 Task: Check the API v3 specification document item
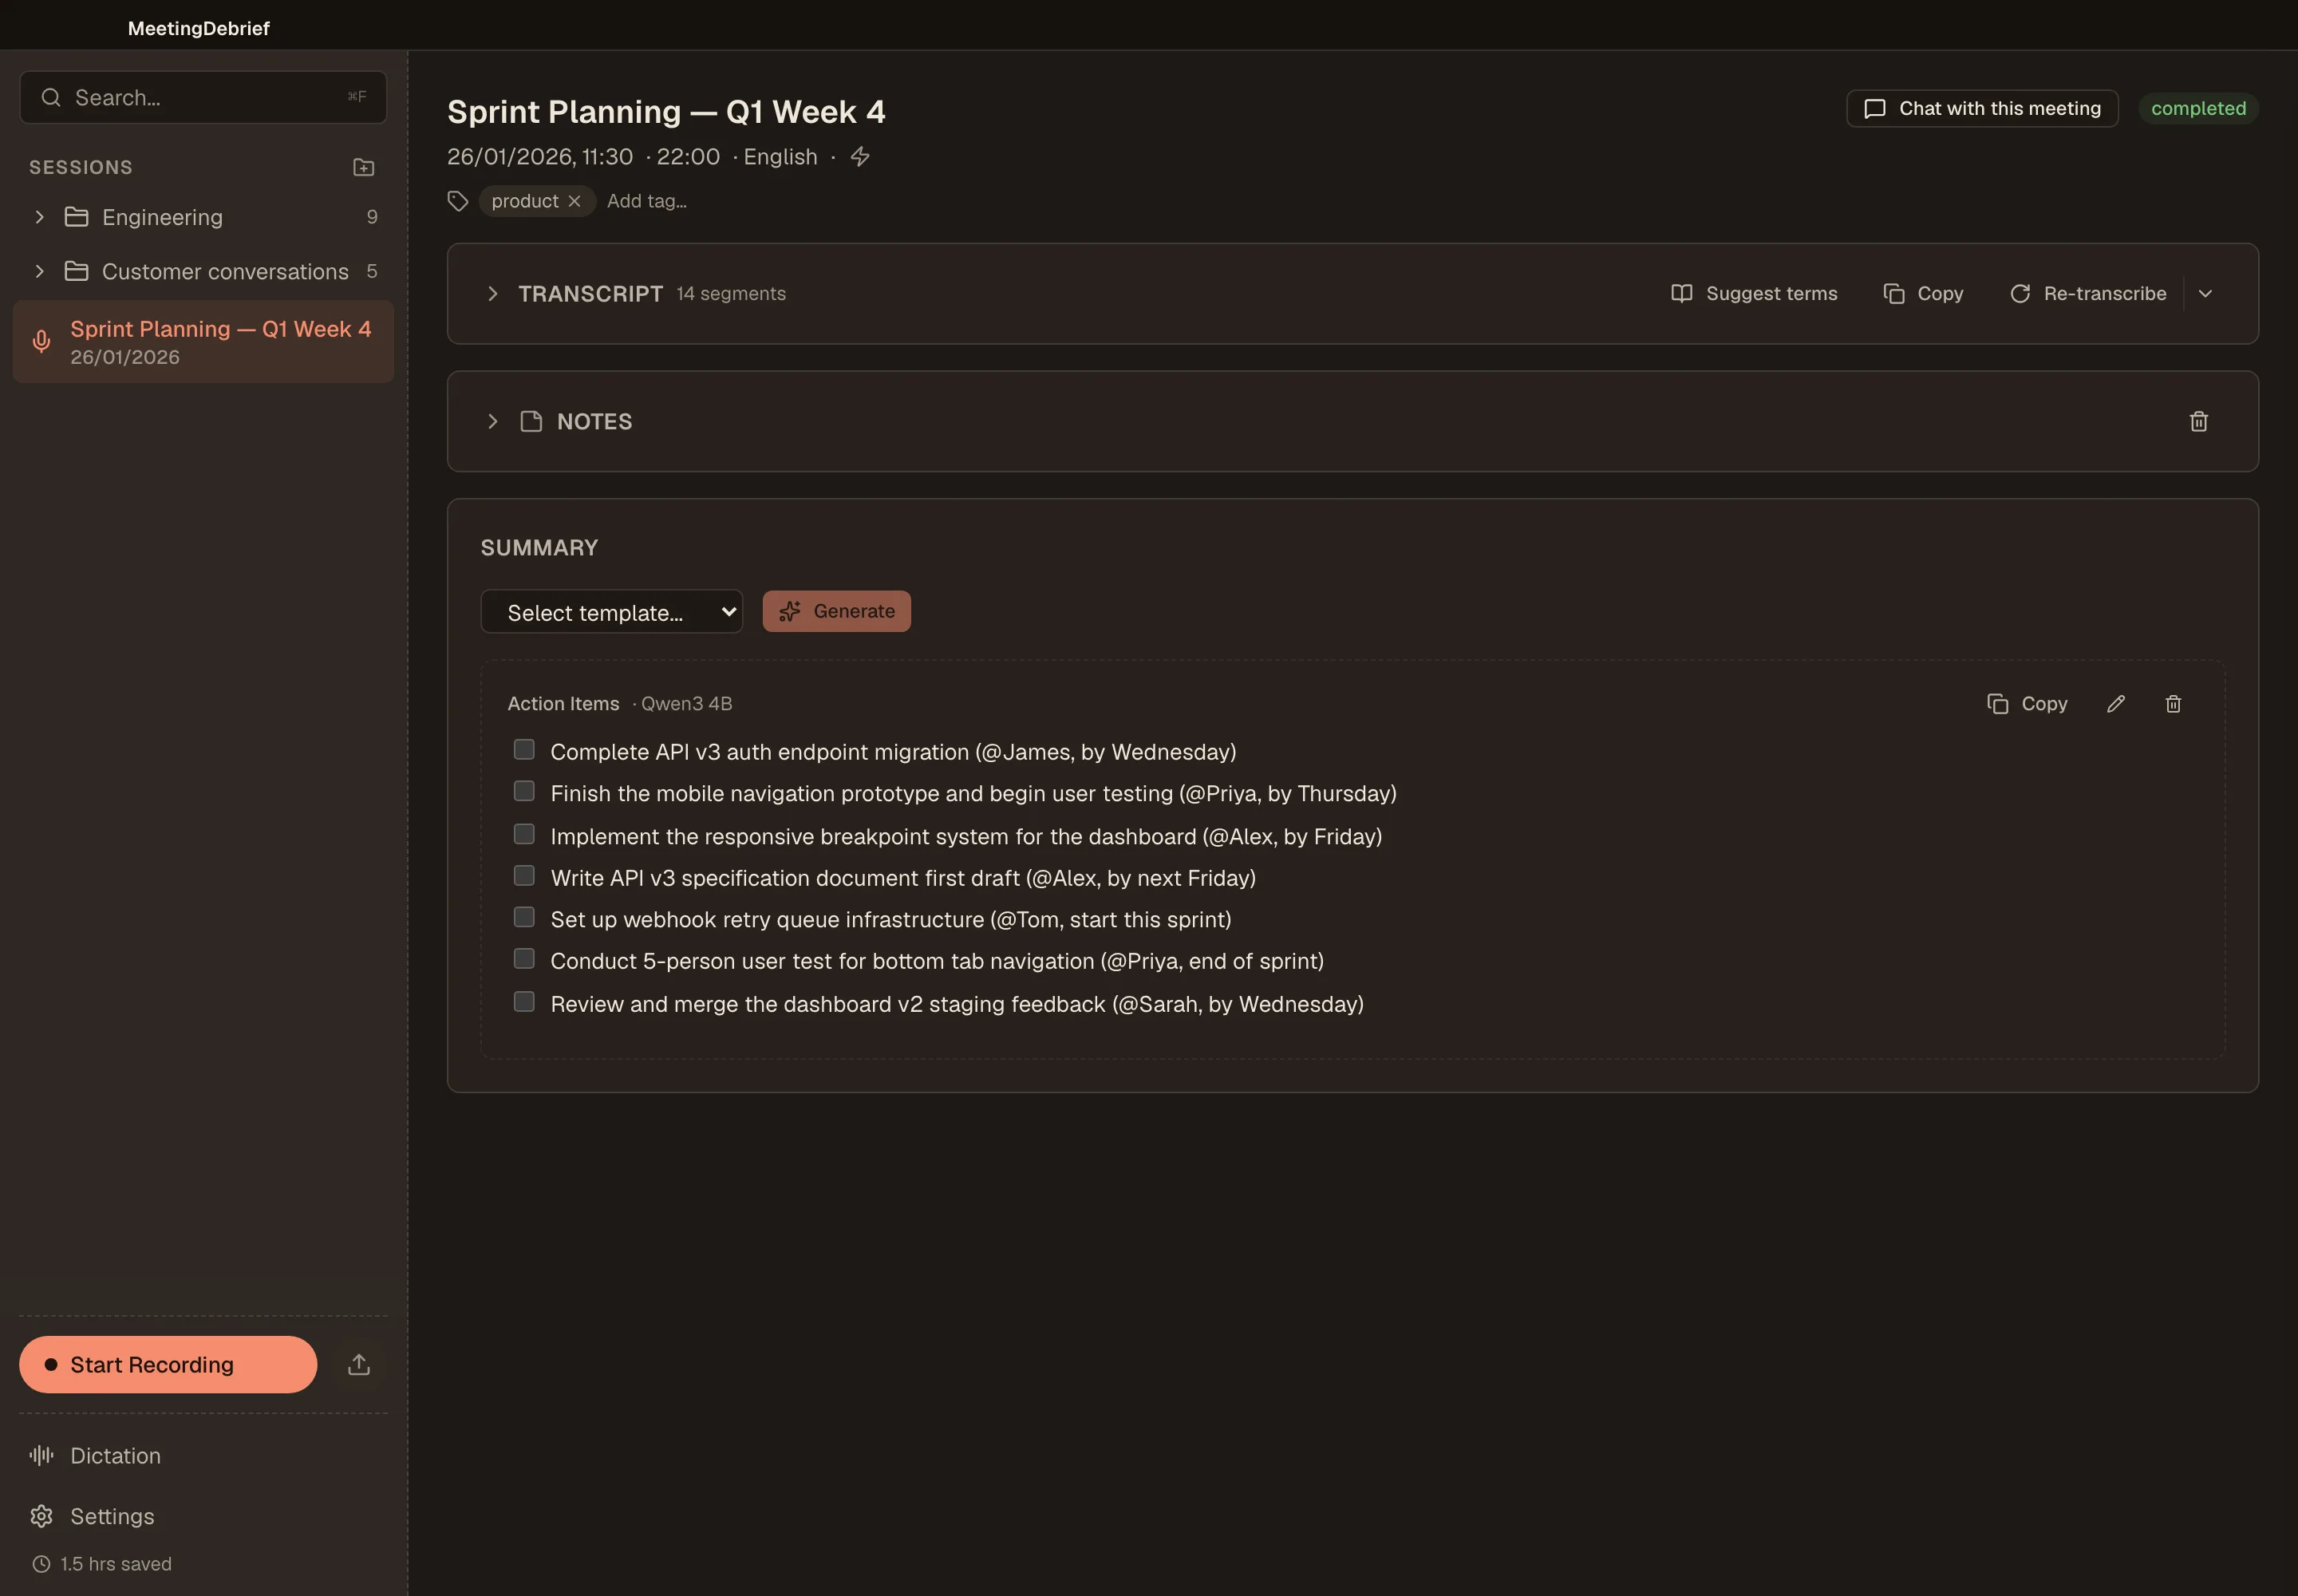tap(524, 875)
